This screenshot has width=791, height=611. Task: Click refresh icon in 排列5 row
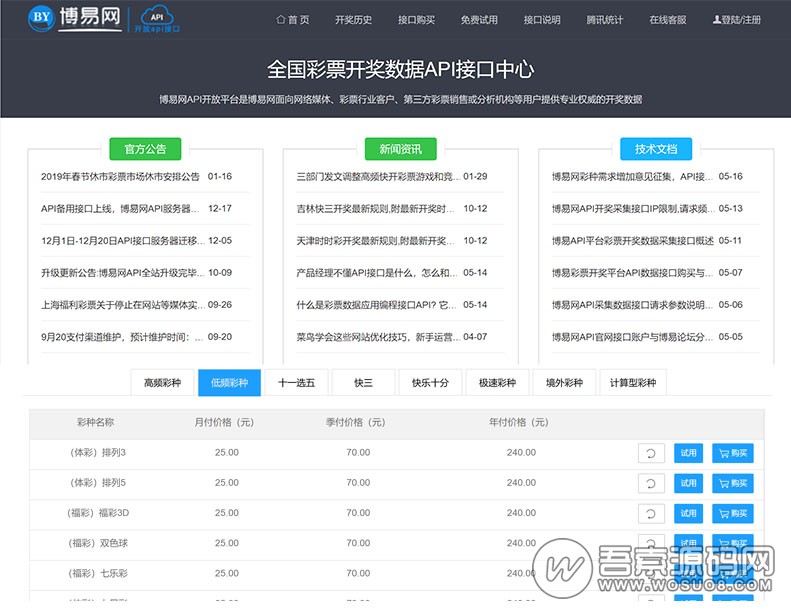[x=651, y=484]
